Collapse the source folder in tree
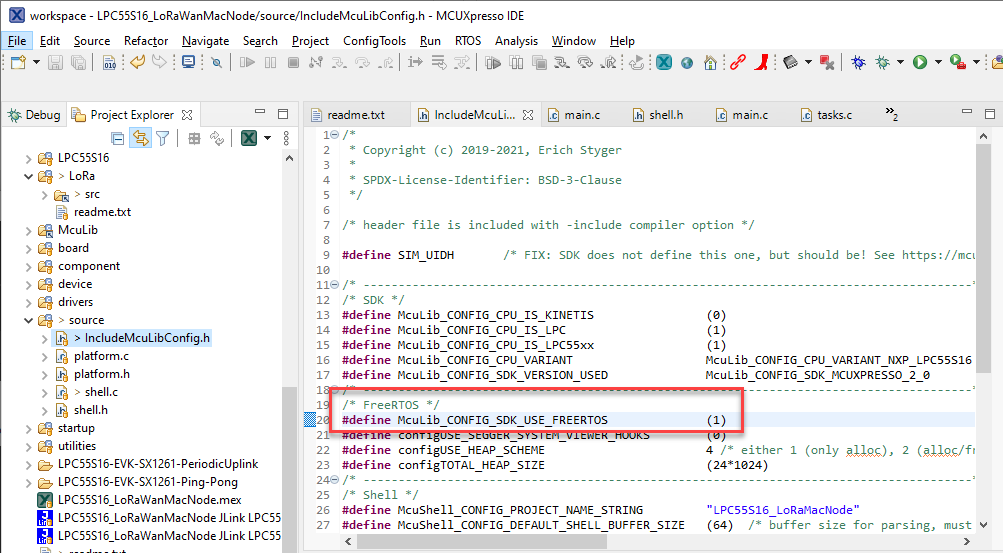The width and height of the screenshot is (1003, 553). coord(28,320)
